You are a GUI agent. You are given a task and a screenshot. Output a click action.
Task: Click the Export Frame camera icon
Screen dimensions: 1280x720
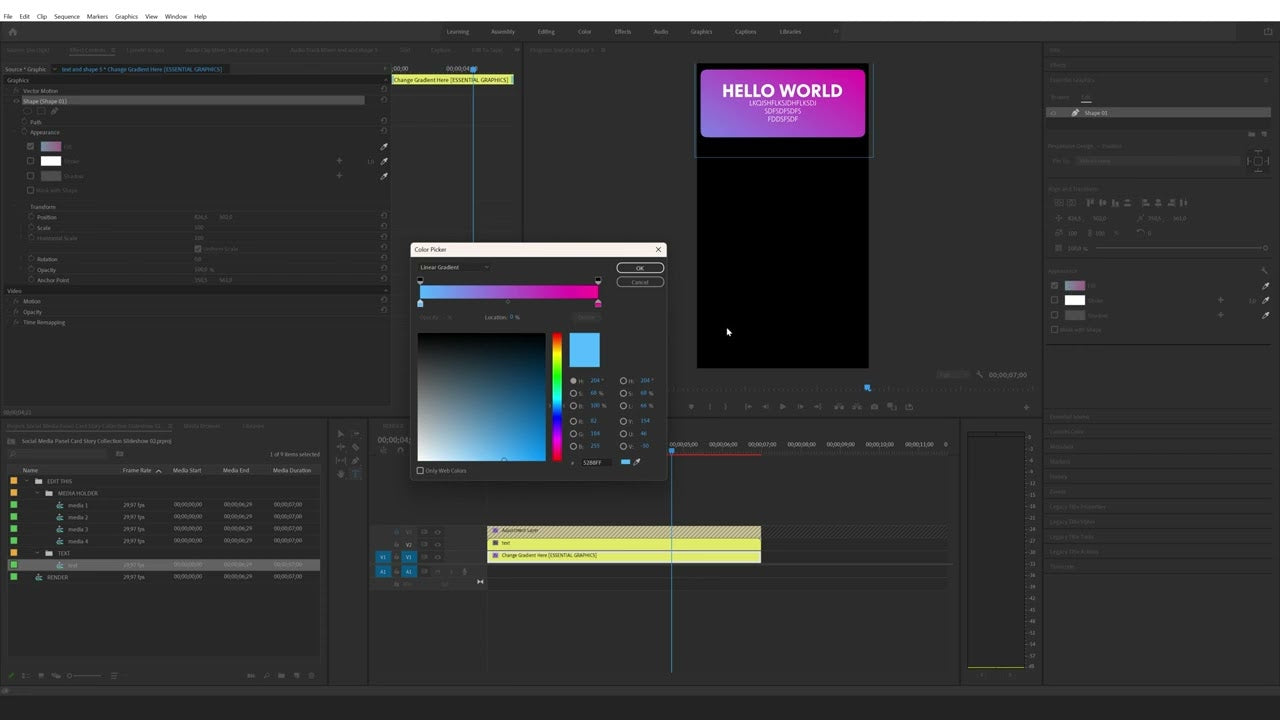click(873, 406)
